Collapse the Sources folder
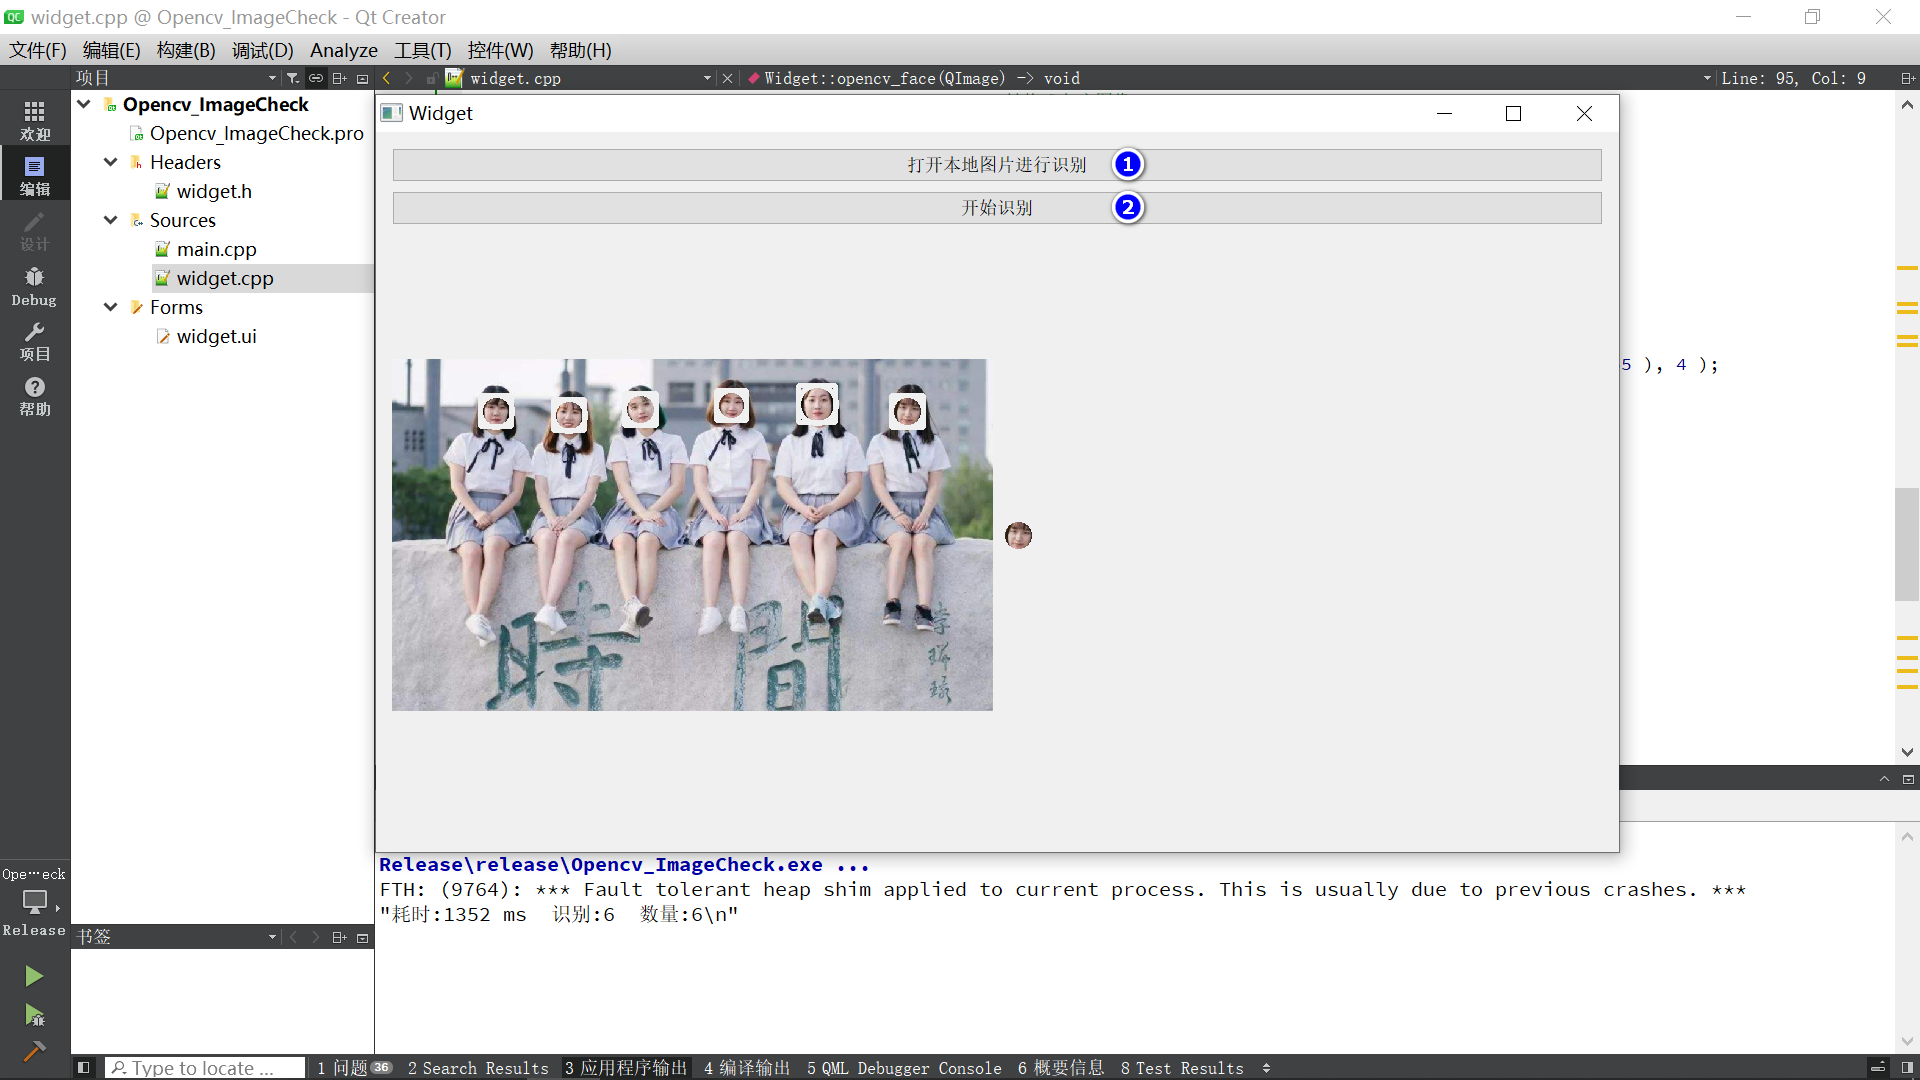1920x1080 pixels. (111, 220)
